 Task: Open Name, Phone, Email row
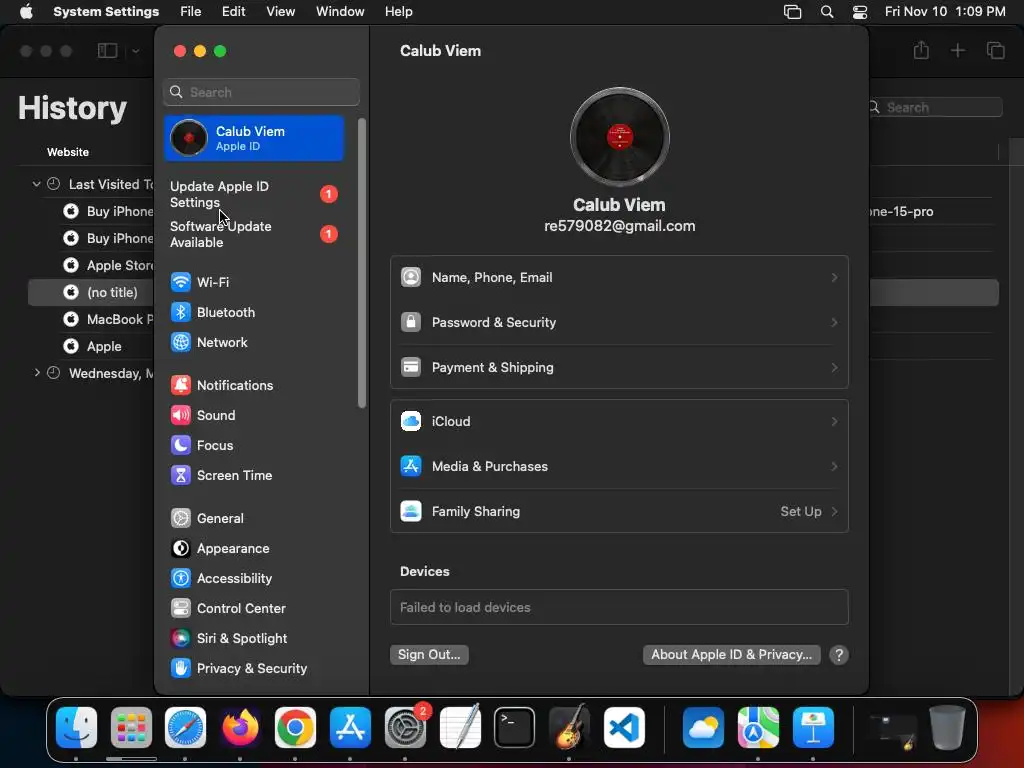619,278
